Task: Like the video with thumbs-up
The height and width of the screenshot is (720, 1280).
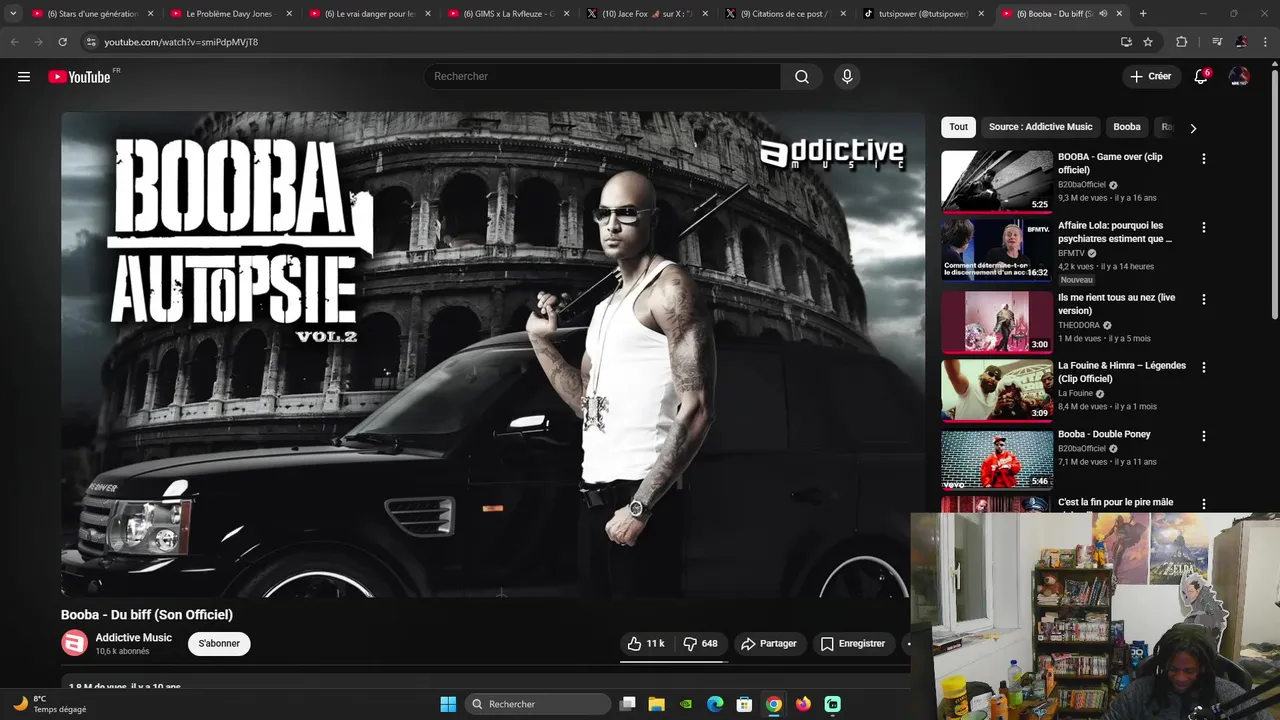Action: click(646, 644)
